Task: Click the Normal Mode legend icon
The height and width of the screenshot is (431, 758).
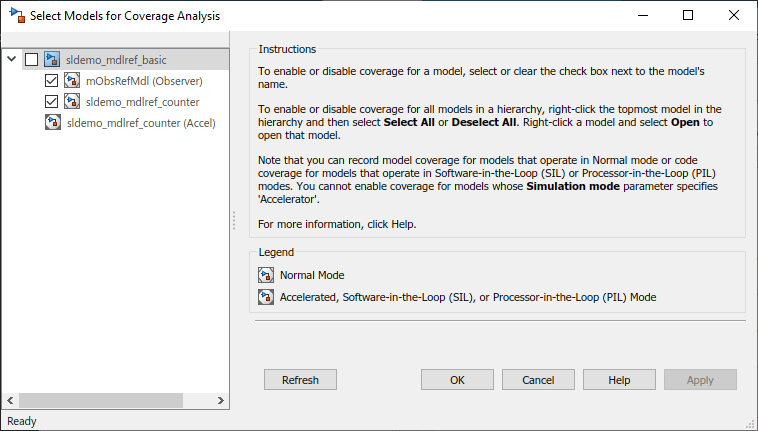Action: (x=266, y=275)
